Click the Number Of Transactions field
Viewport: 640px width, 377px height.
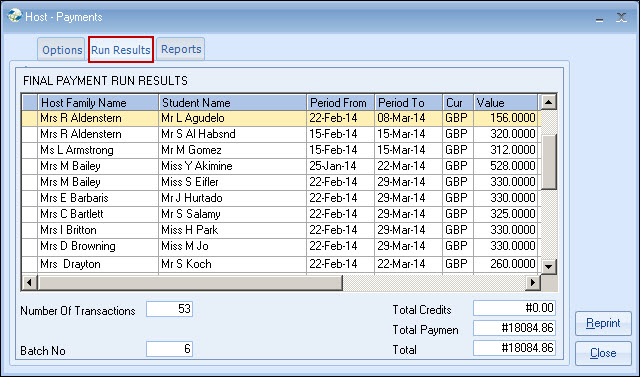click(169, 309)
